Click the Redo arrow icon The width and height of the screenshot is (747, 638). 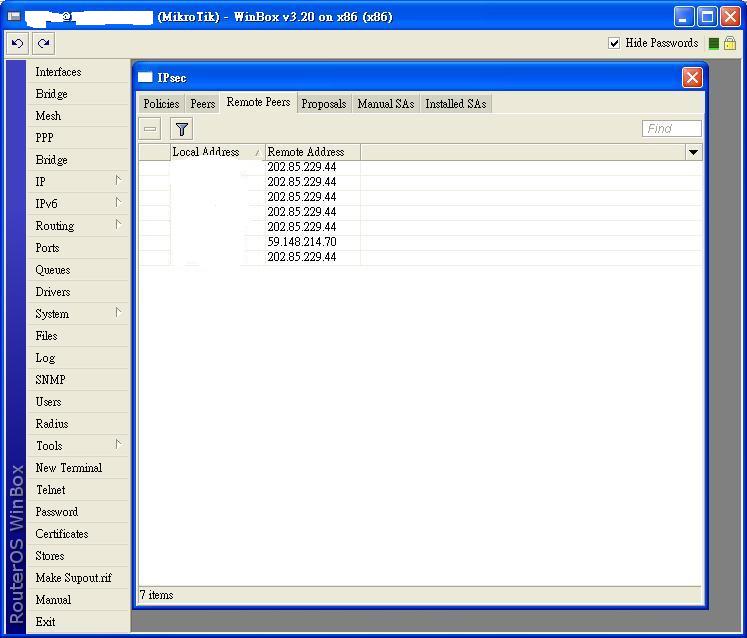(44, 43)
